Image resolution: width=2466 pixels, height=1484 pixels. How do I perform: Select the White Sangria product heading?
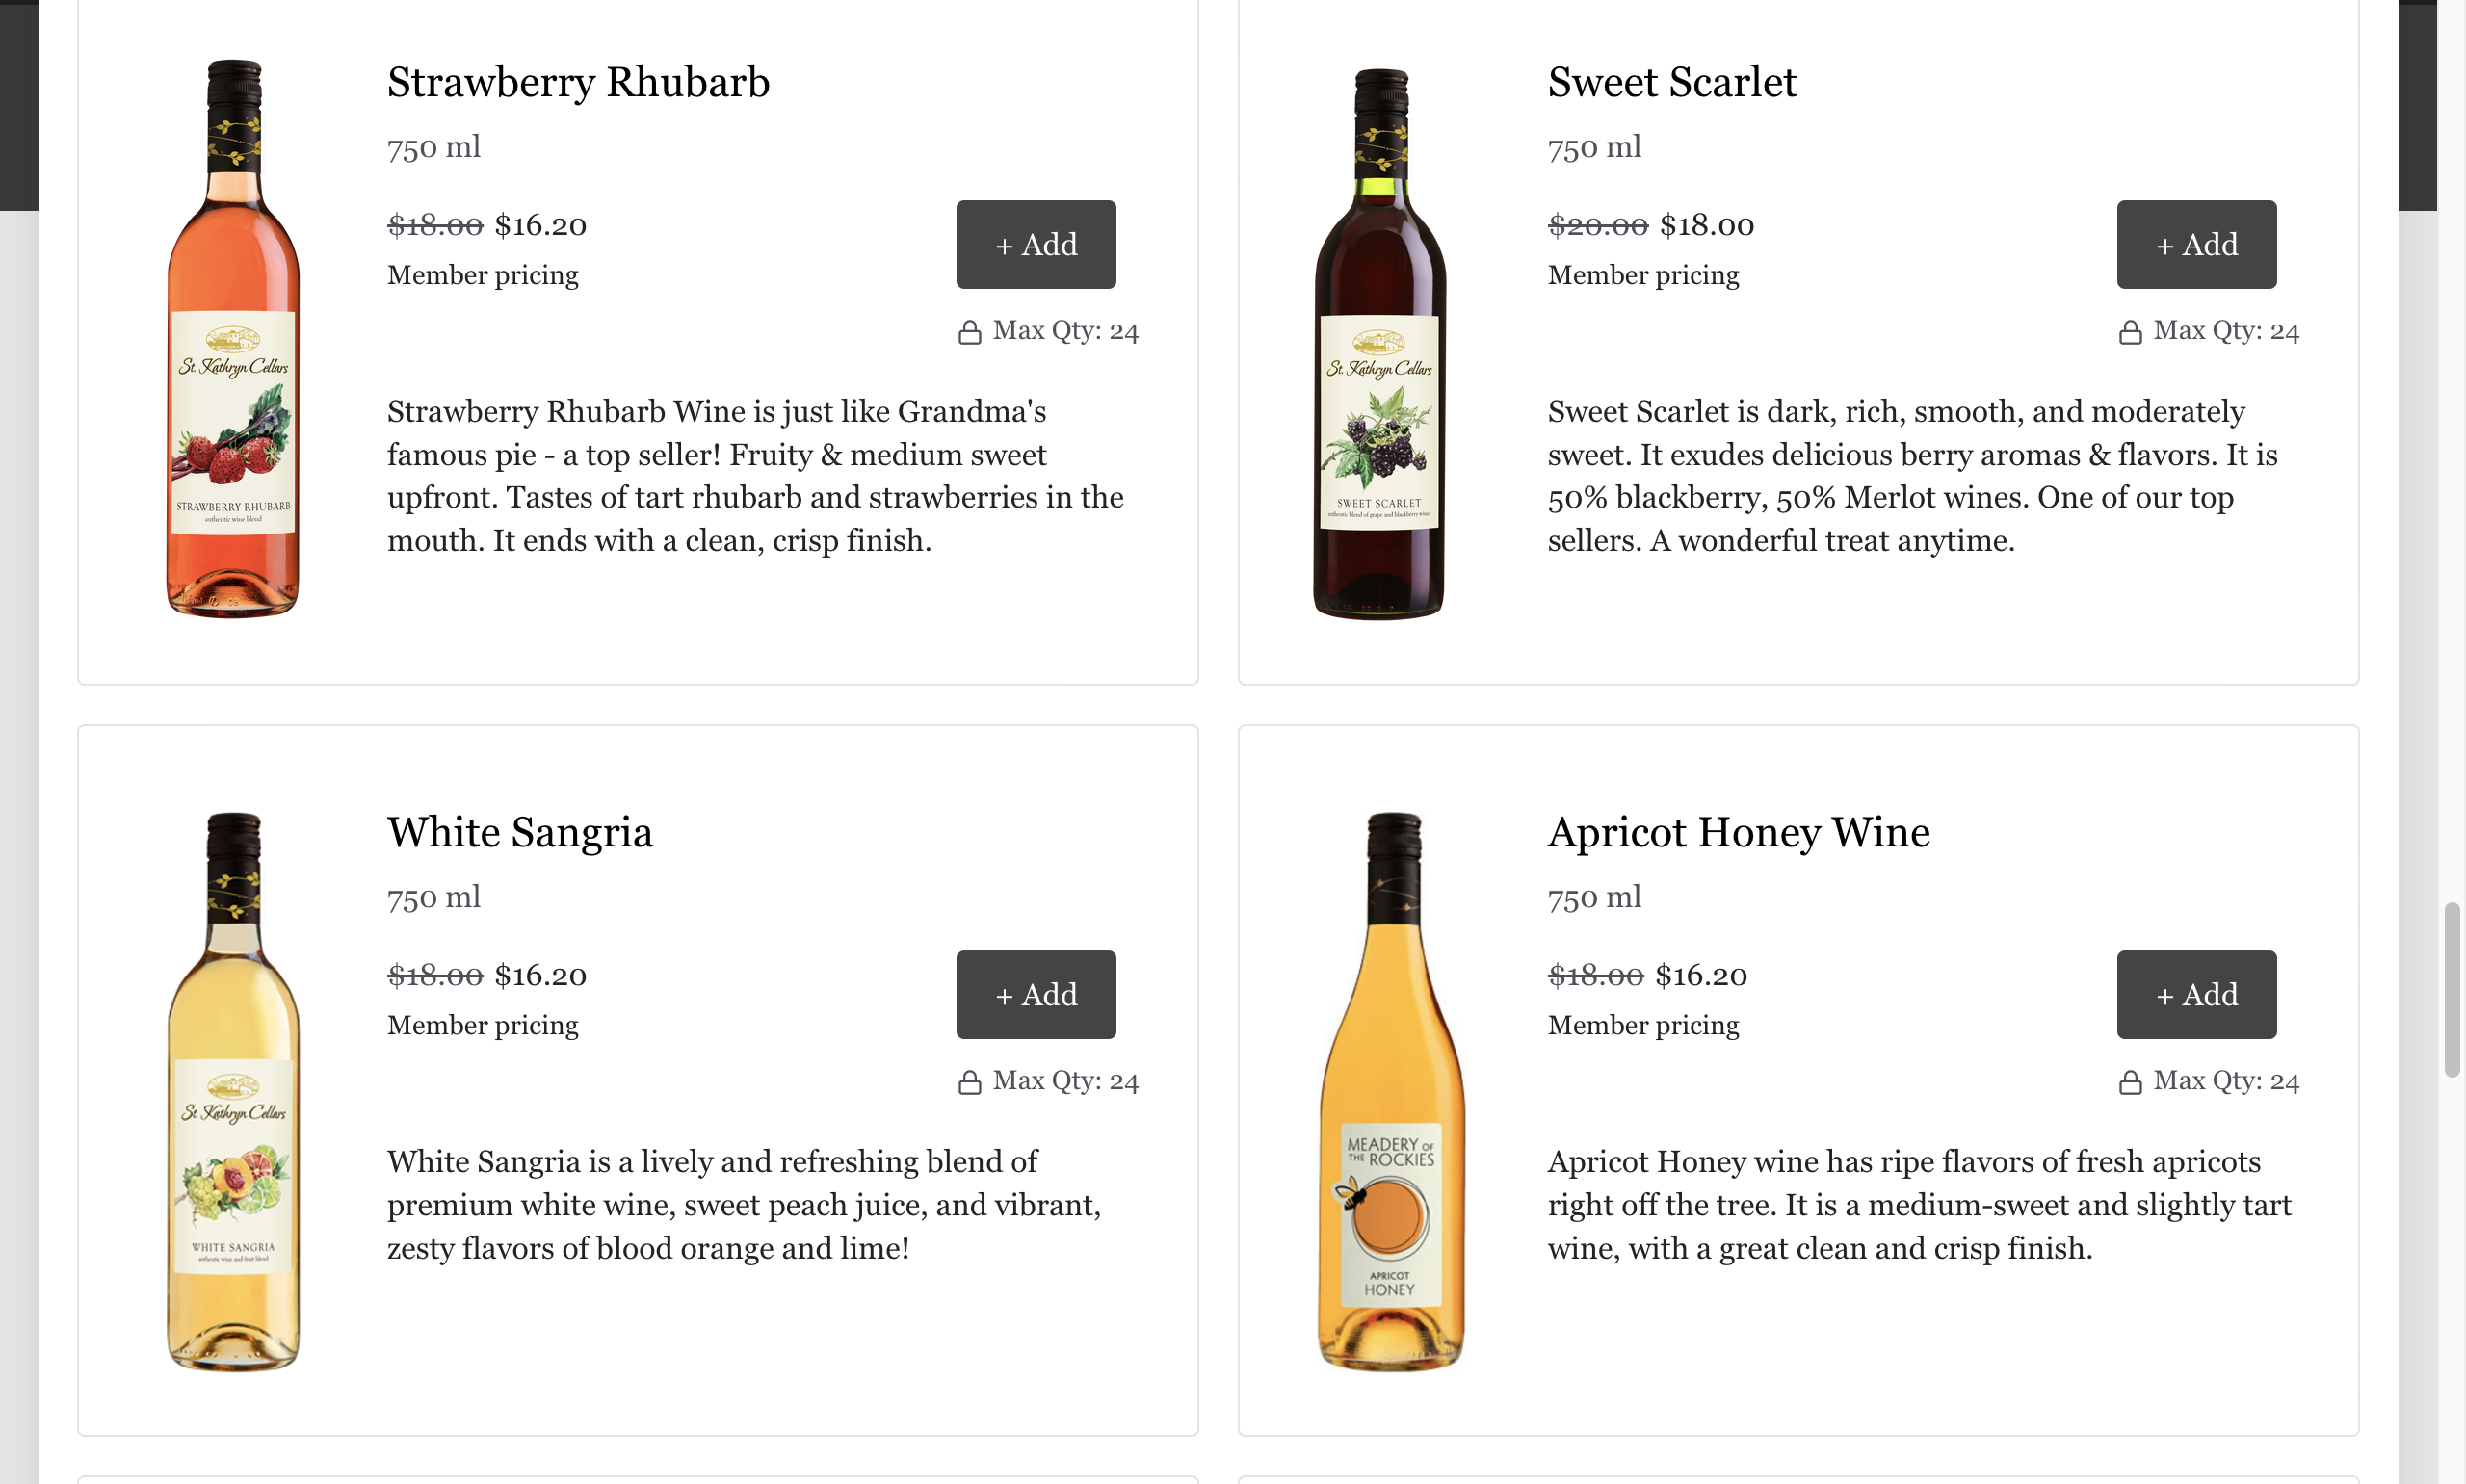[x=520, y=832]
